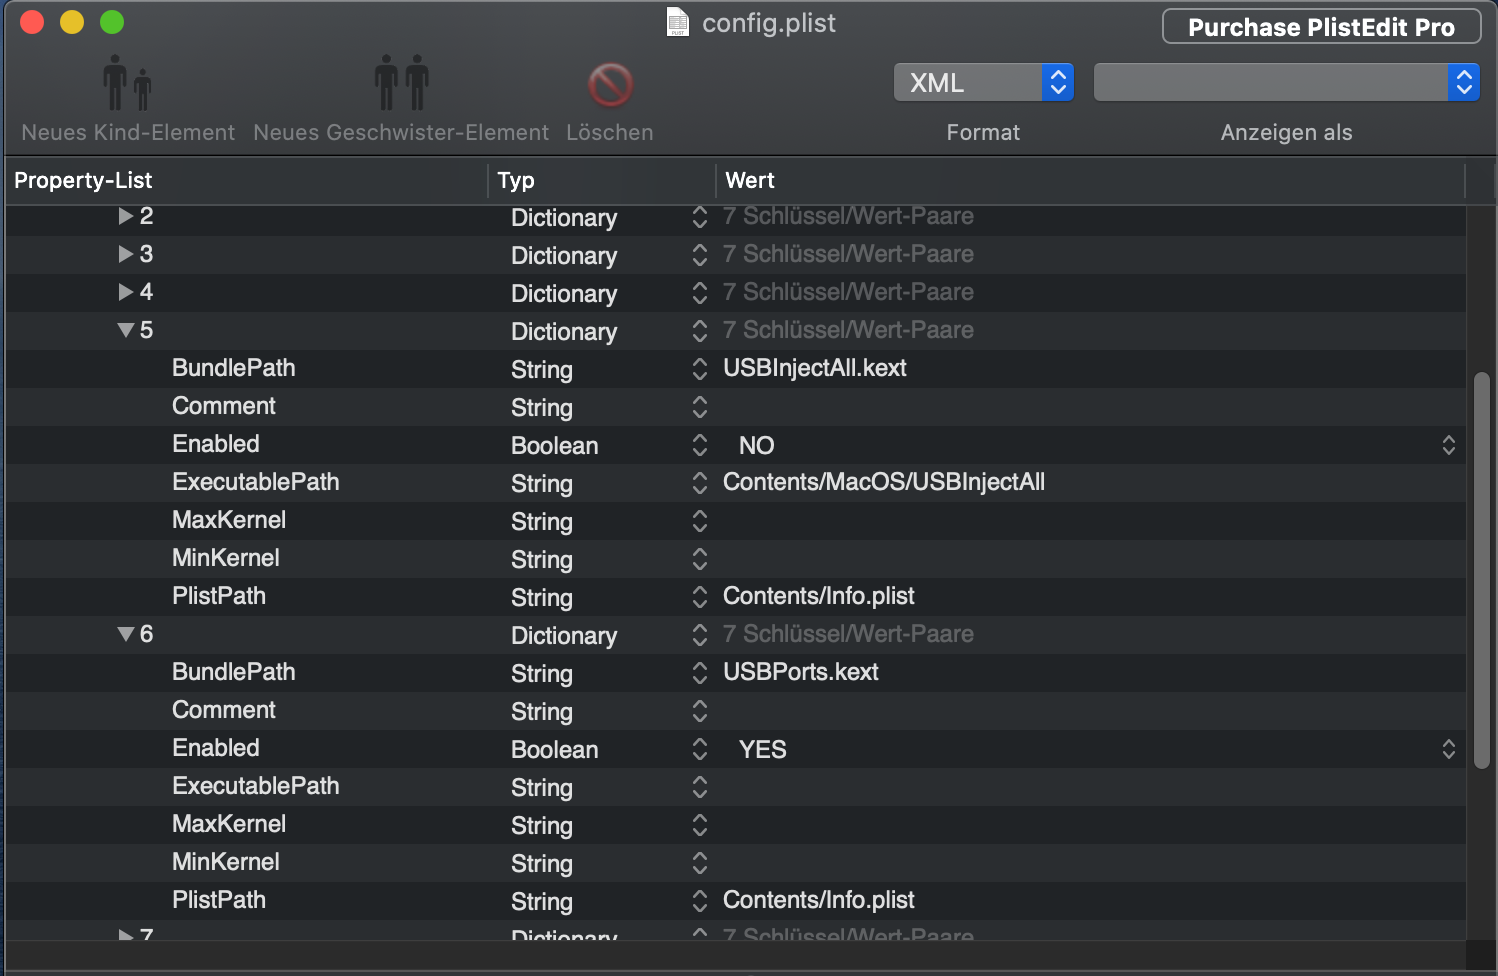
Task: Click the Neues Kind-Element toolbar icon
Action: click(x=127, y=83)
